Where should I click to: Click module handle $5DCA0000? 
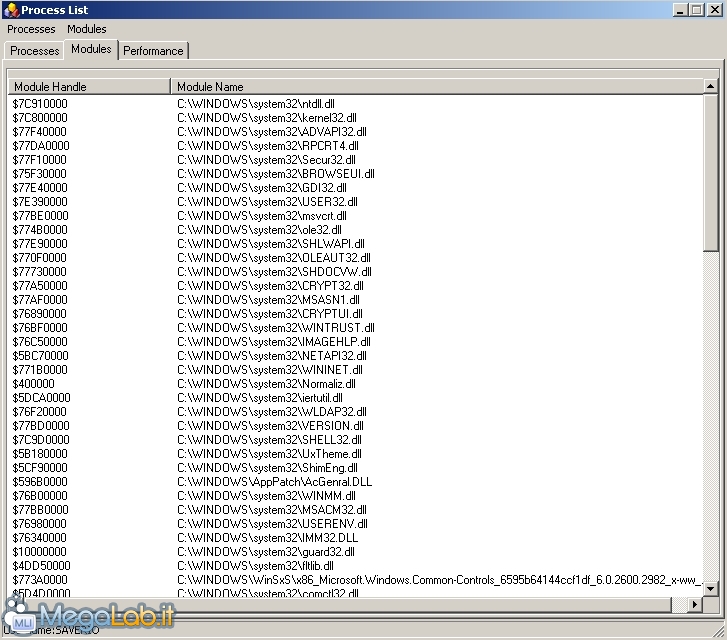click(41, 398)
